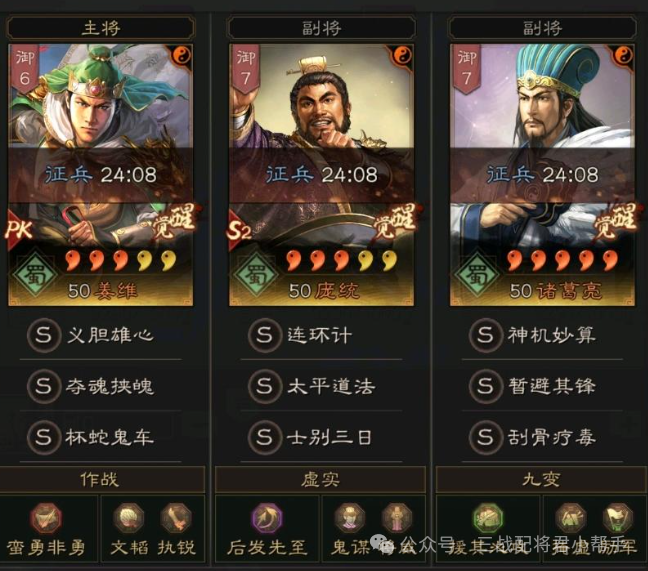The image size is (648, 571).
Task: Tap the star rating on 诸葛亮's card
Action: (562, 261)
